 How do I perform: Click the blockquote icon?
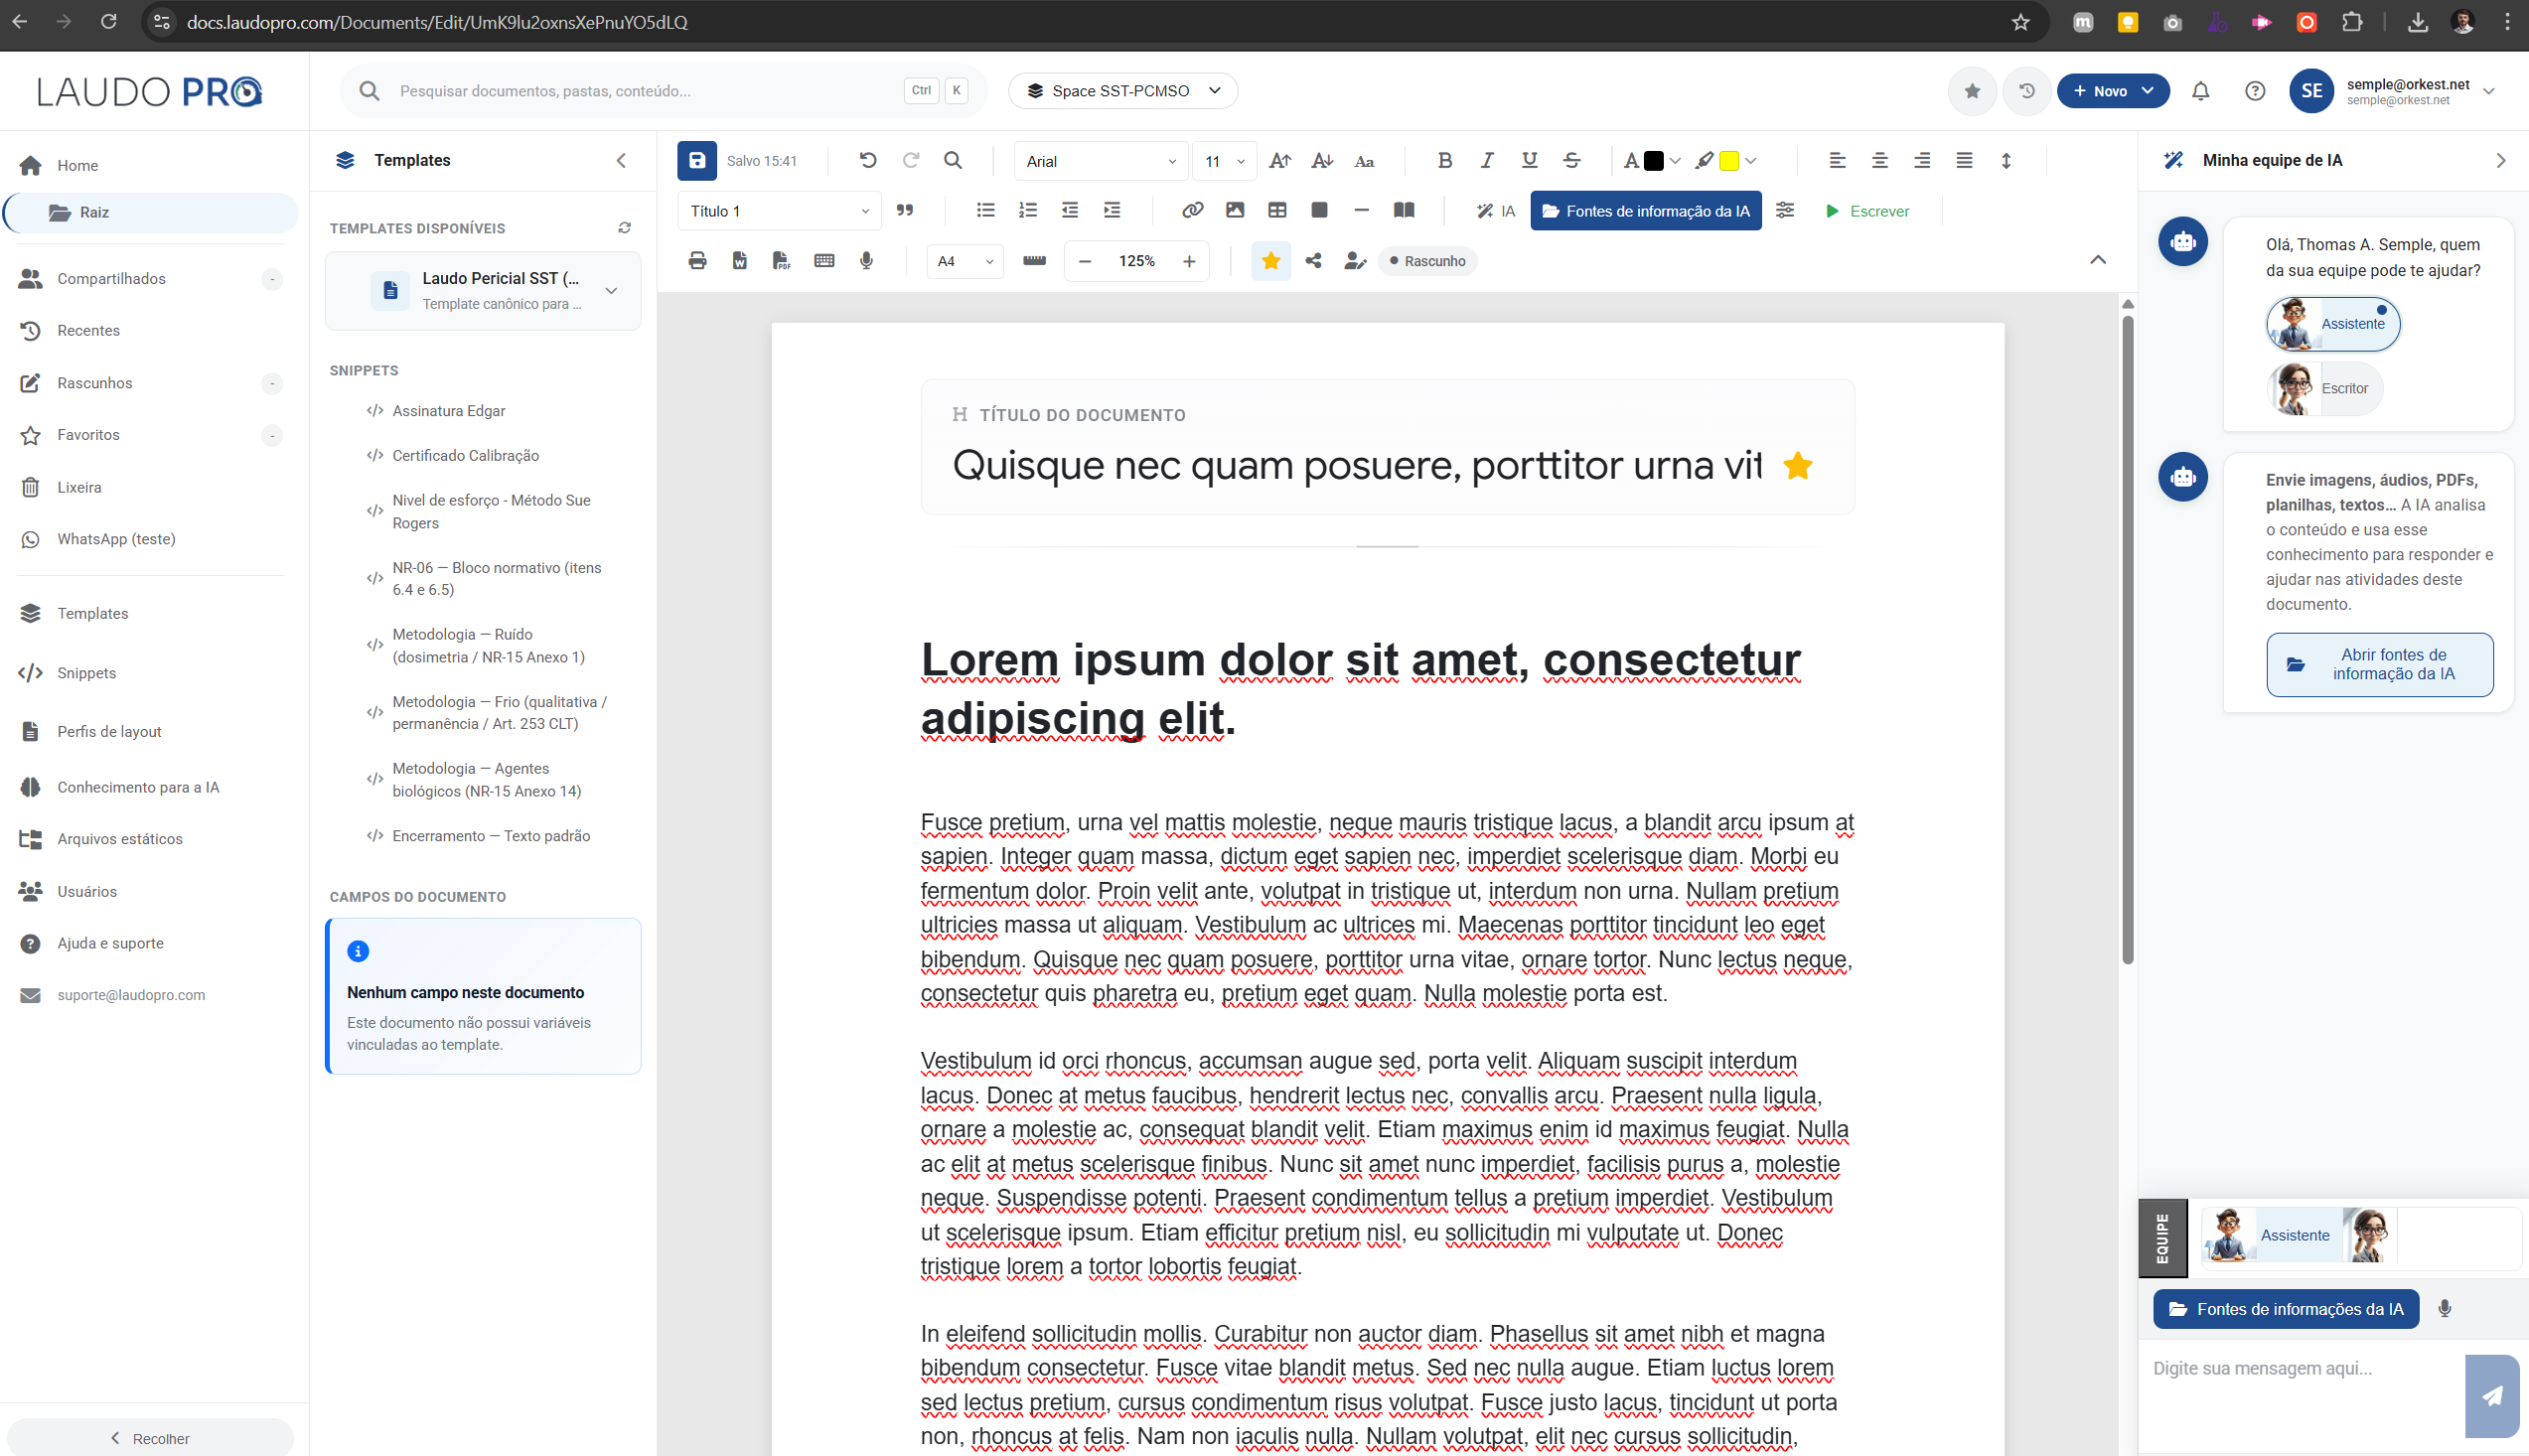coord(905,210)
